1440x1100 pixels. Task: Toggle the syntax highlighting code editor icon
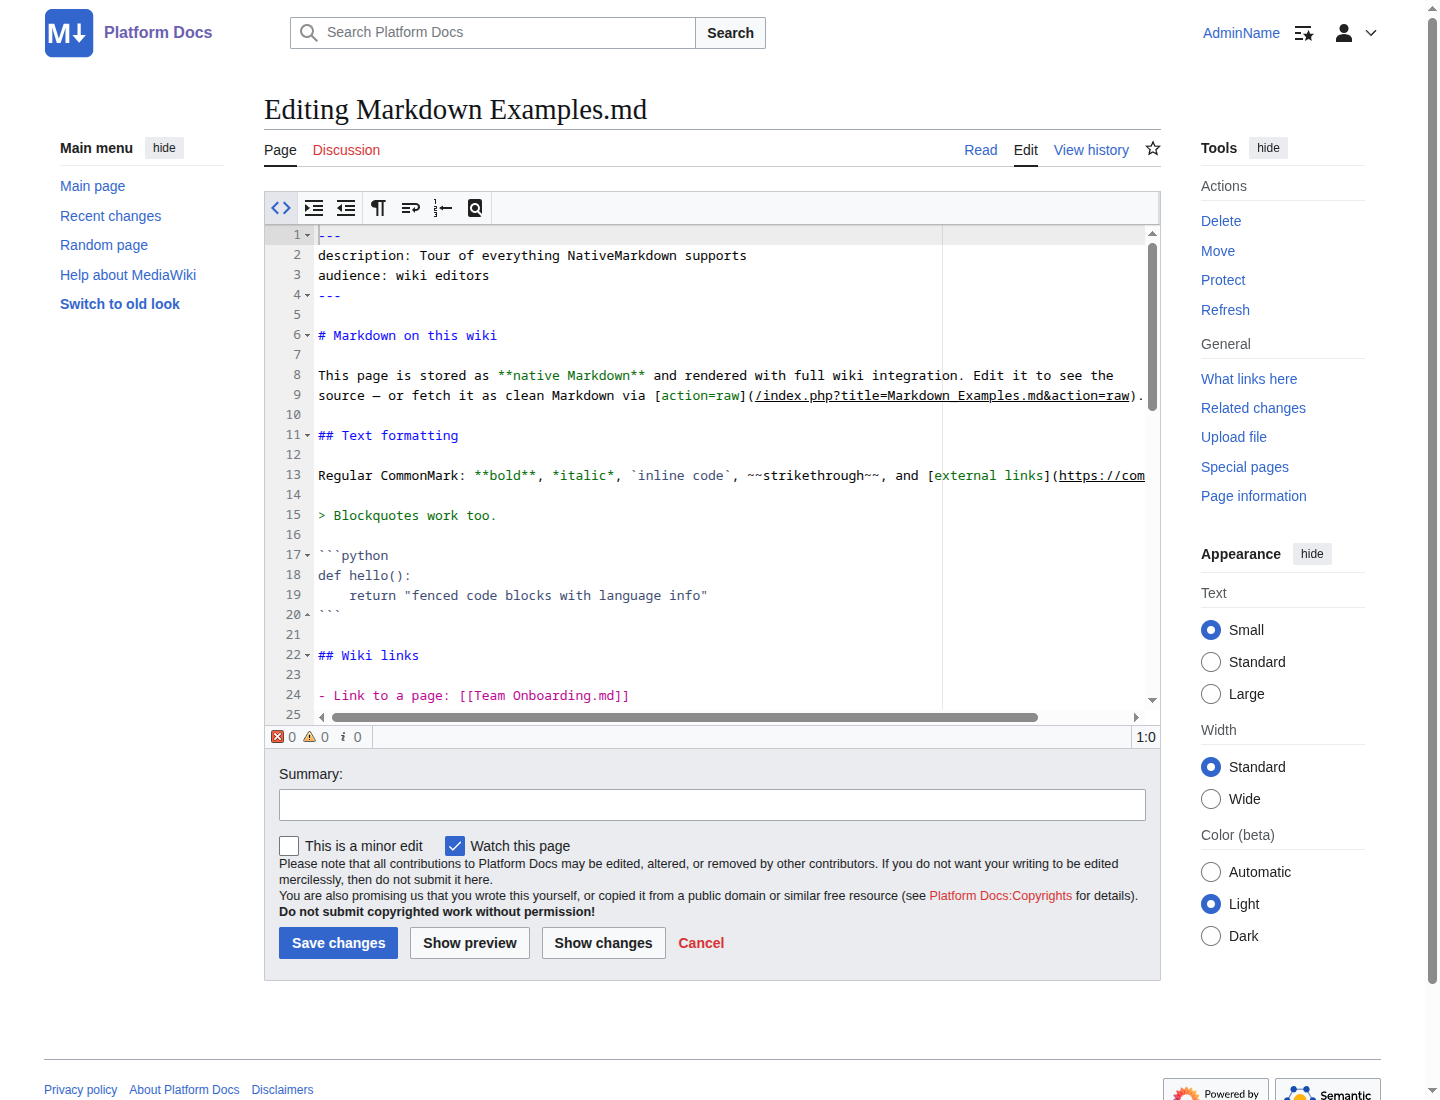pos(281,208)
